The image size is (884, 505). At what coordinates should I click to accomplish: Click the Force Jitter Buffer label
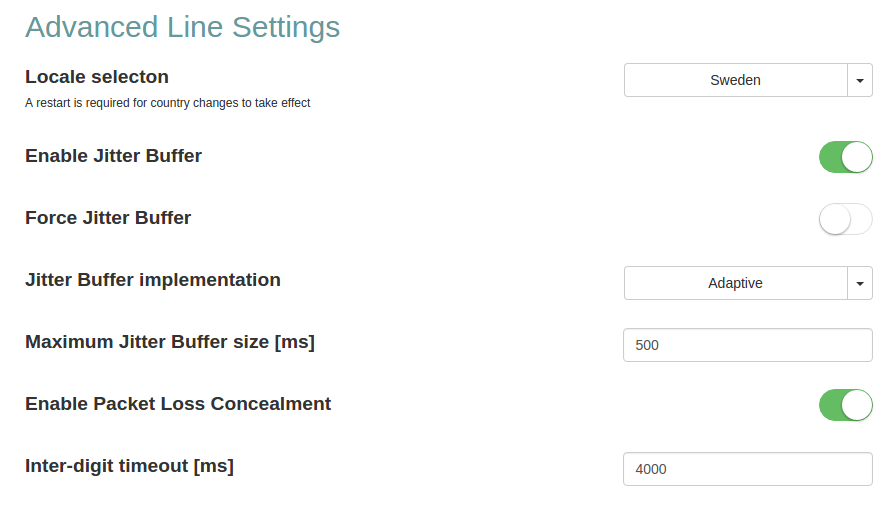108,218
